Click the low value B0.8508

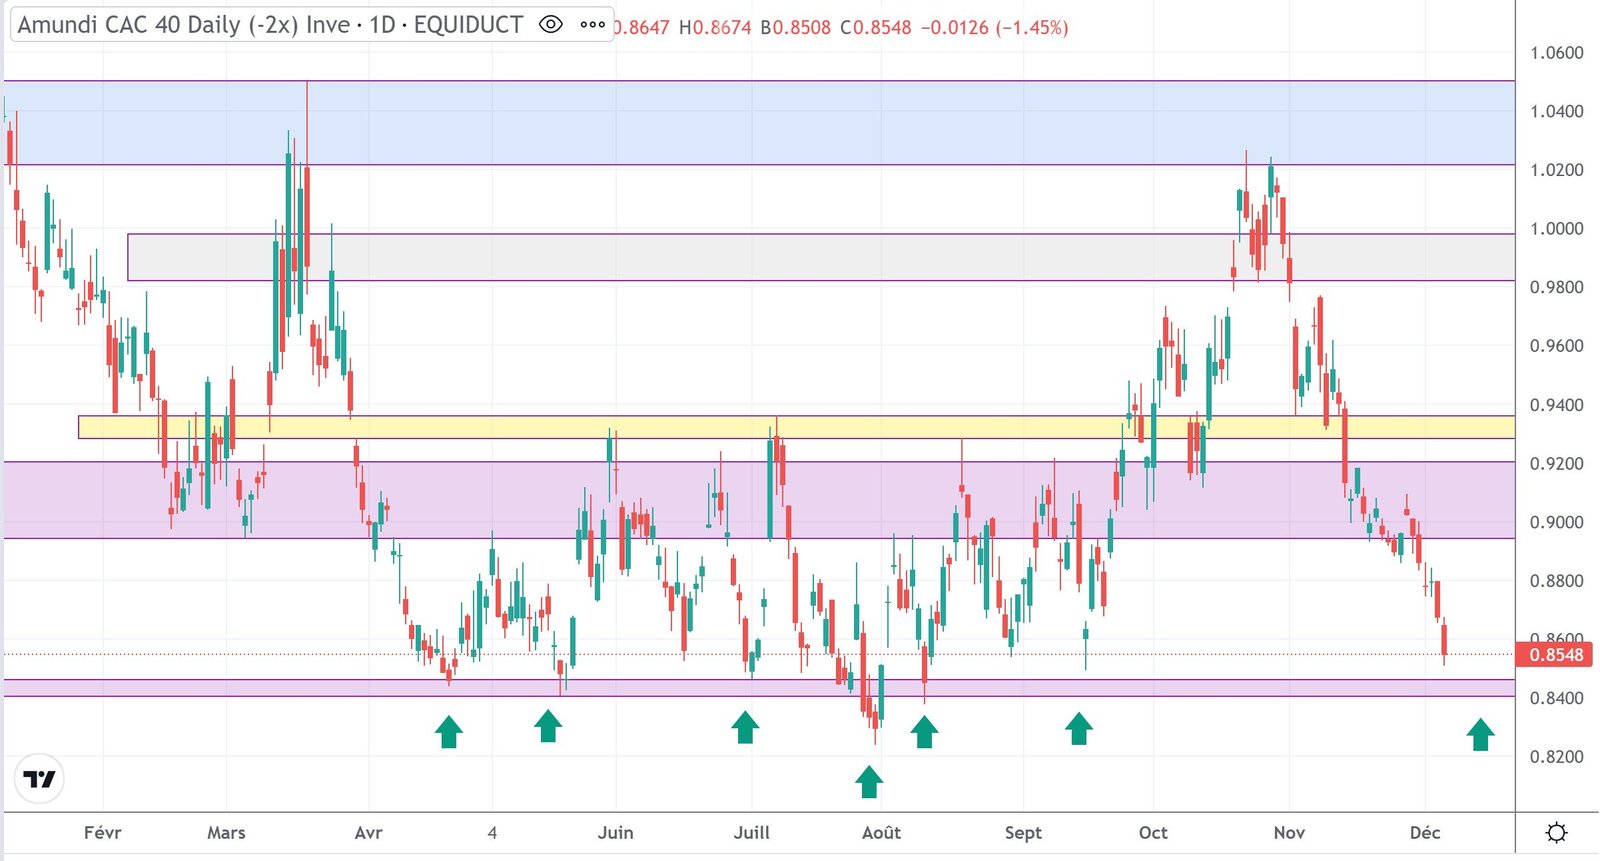tap(795, 27)
